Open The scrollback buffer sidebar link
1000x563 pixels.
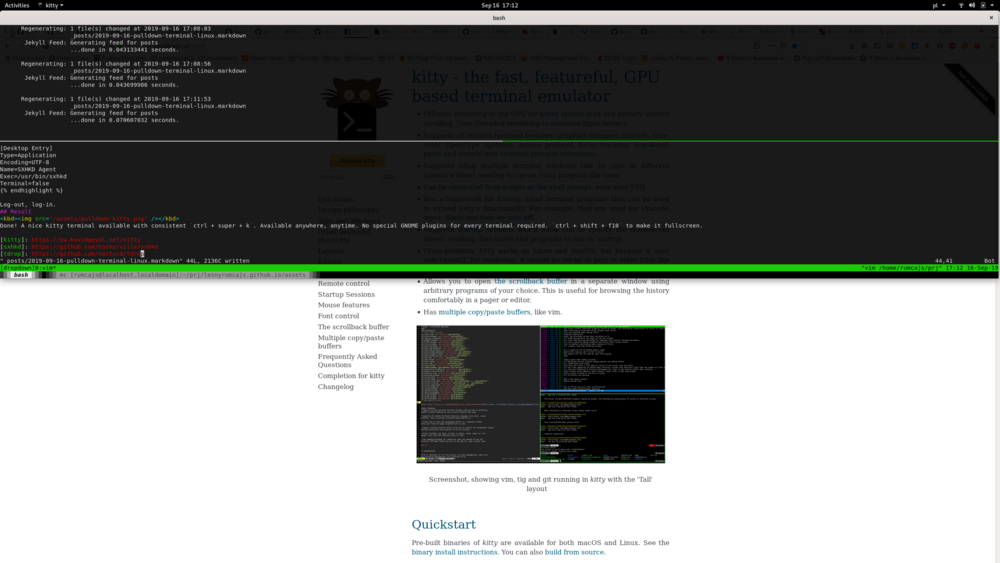tap(353, 327)
